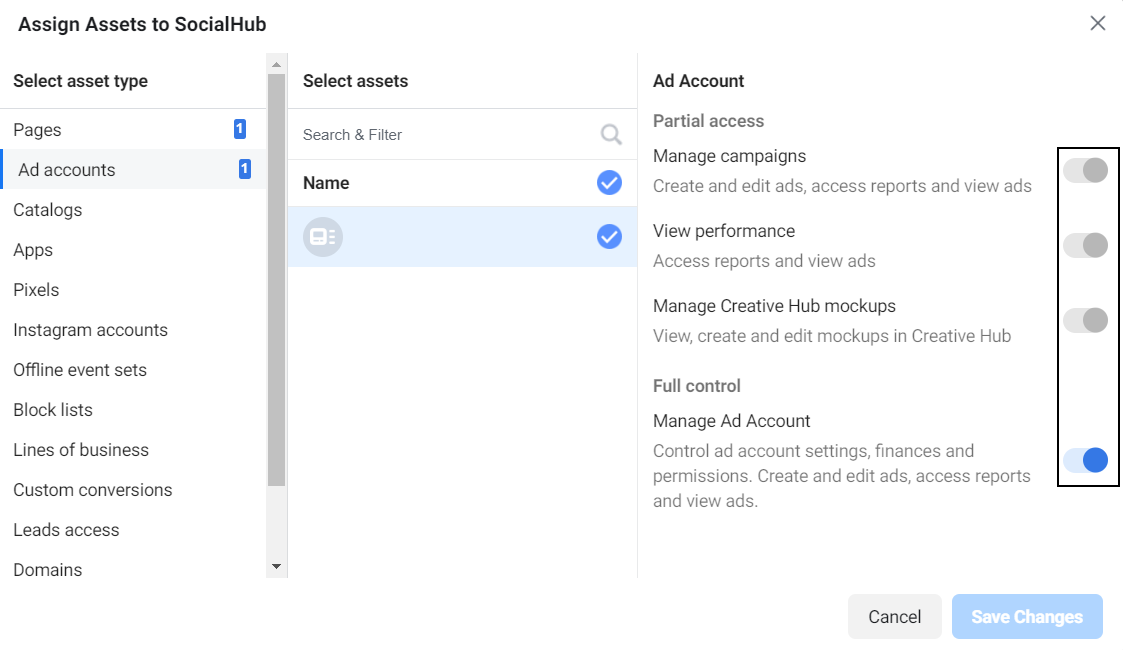The height and width of the screenshot is (650, 1123).
Task: Click the ad account asset icon
Action: pyautogui.click(x=323, y=237)
